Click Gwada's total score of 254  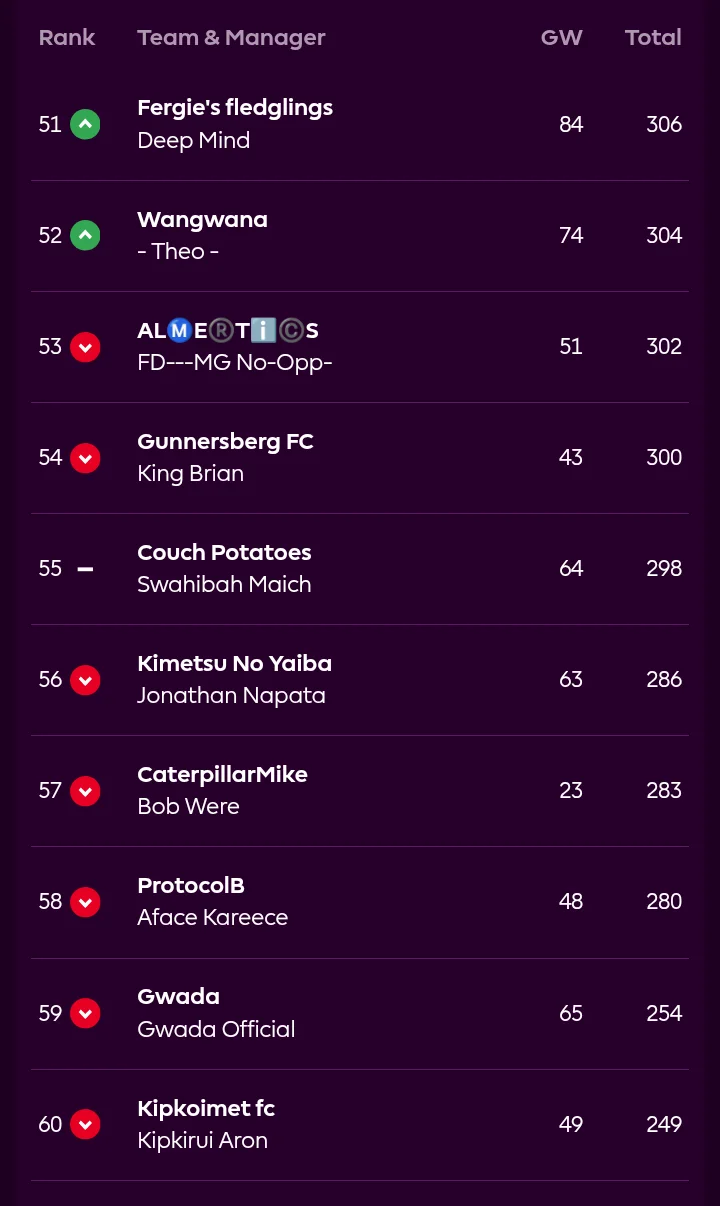tap(664, 1013)
